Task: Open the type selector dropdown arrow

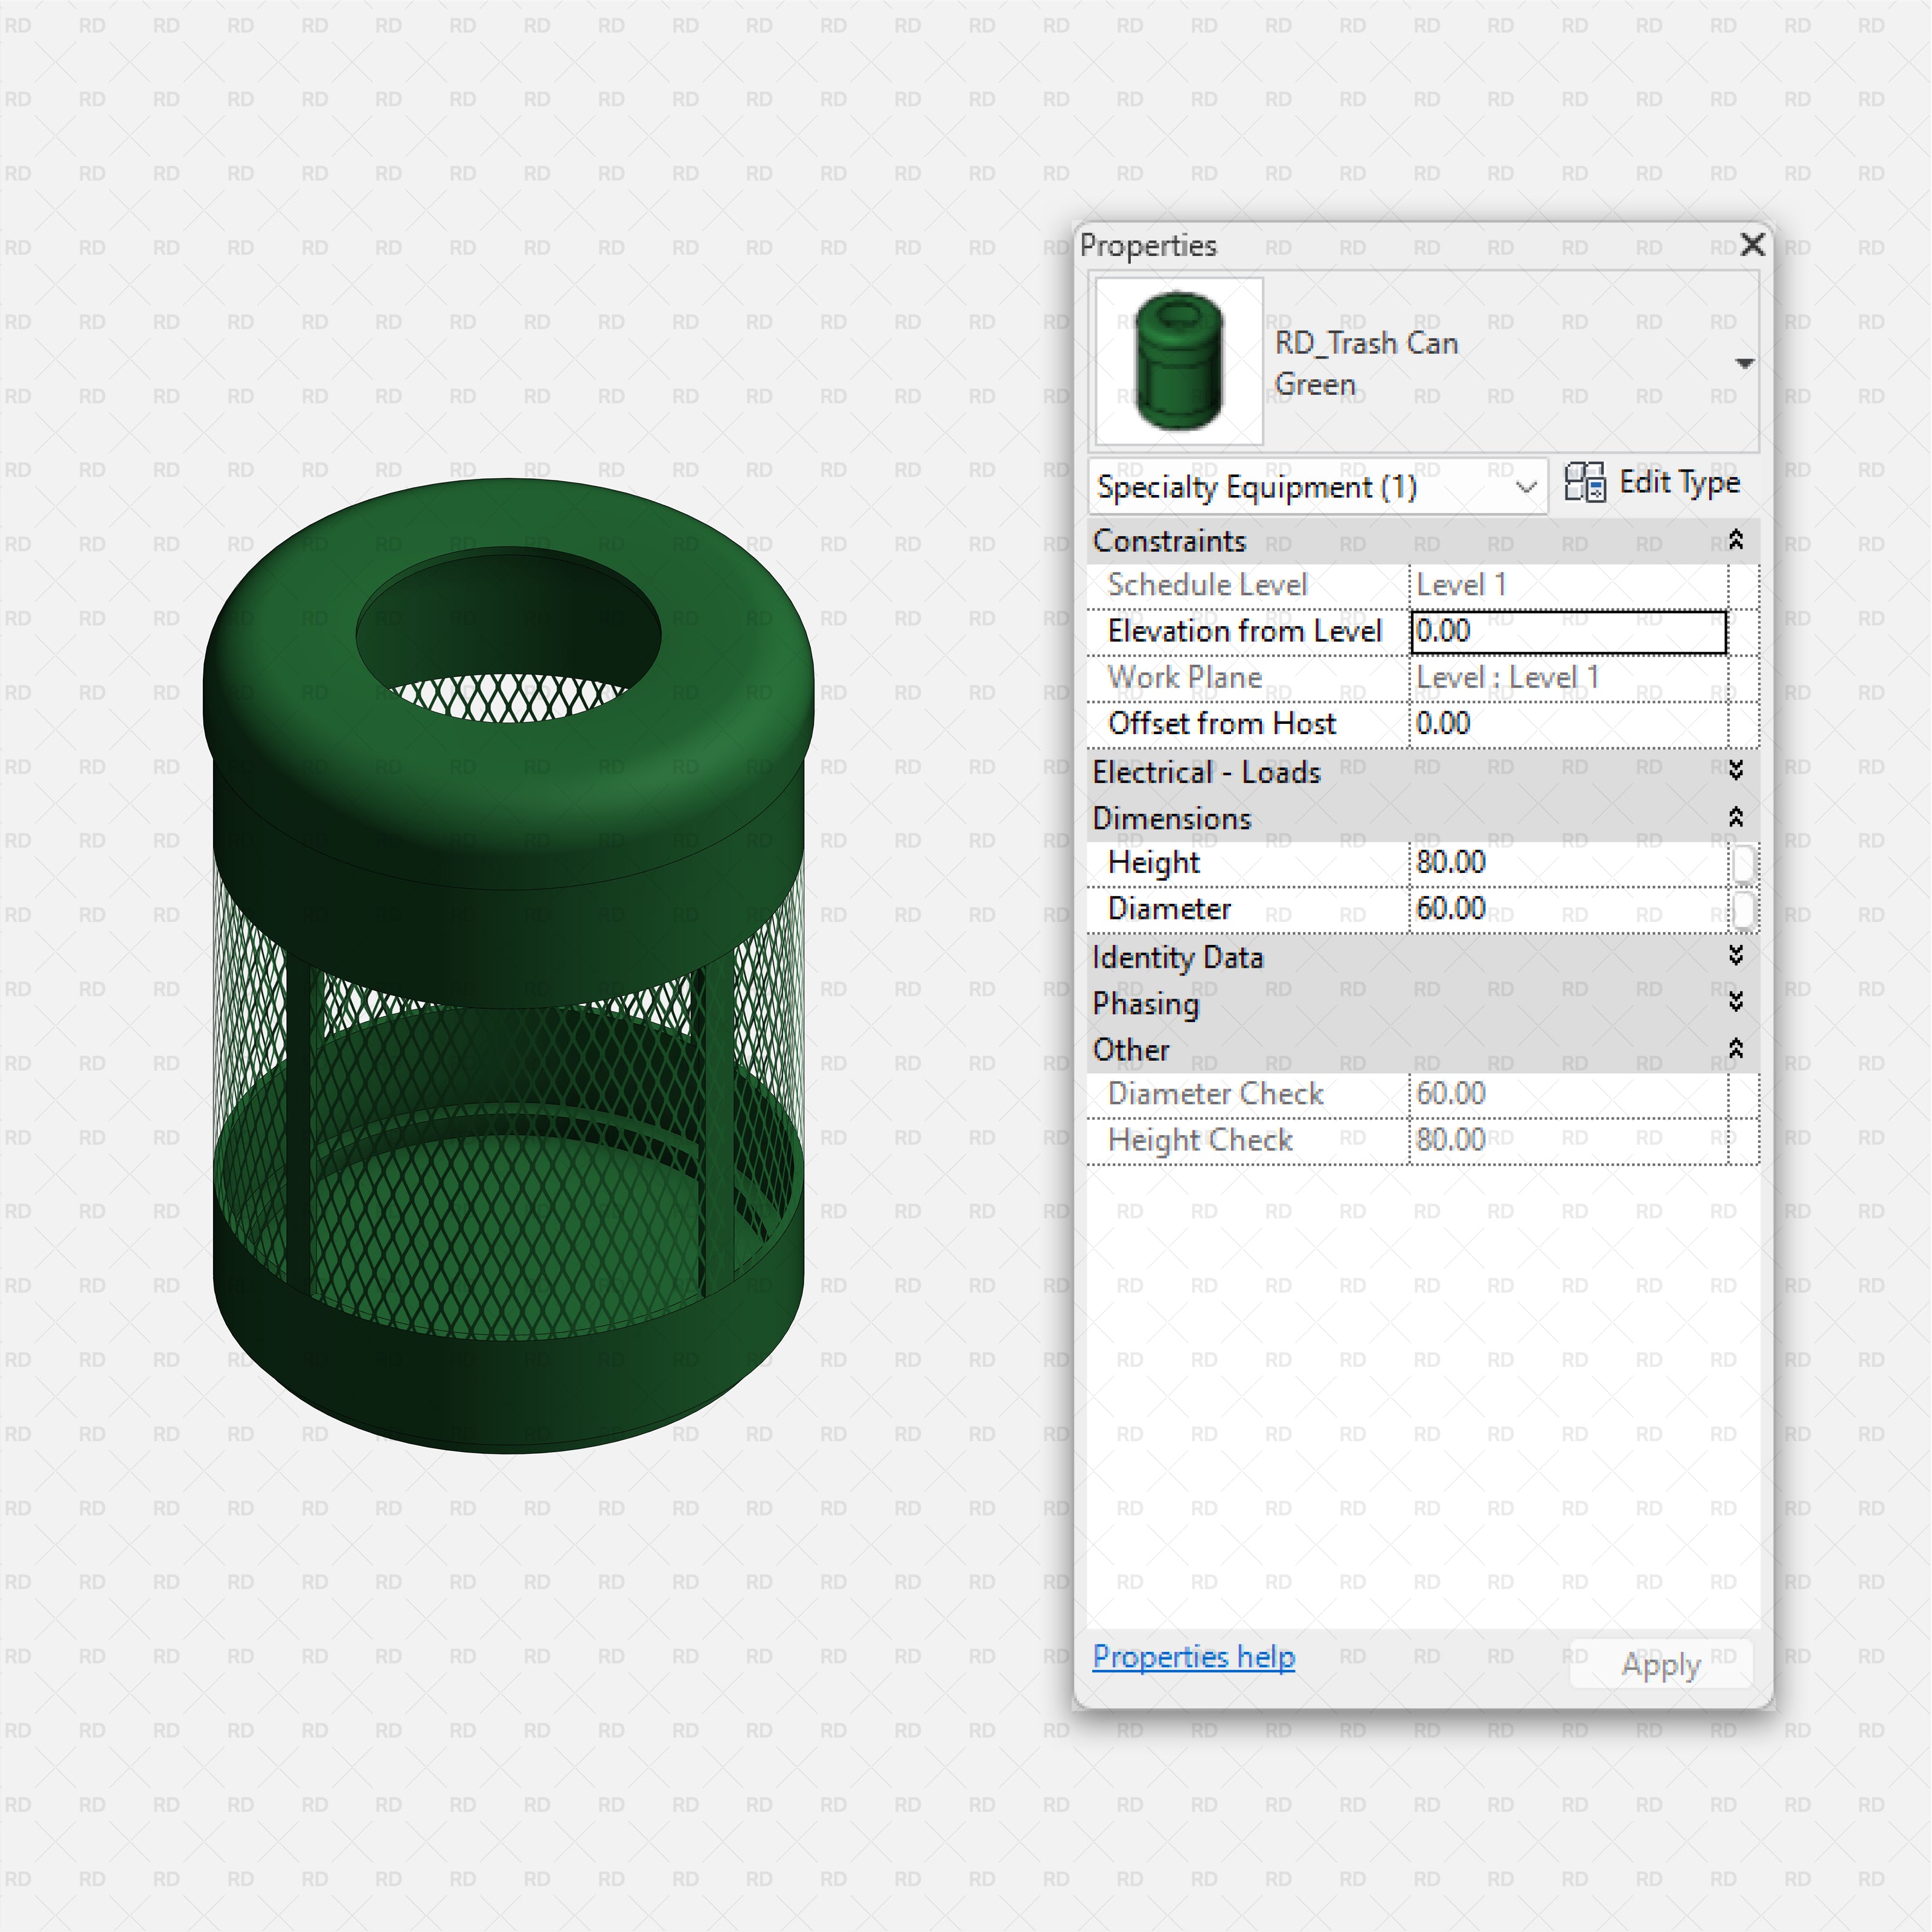Action: pos(1744,363)
